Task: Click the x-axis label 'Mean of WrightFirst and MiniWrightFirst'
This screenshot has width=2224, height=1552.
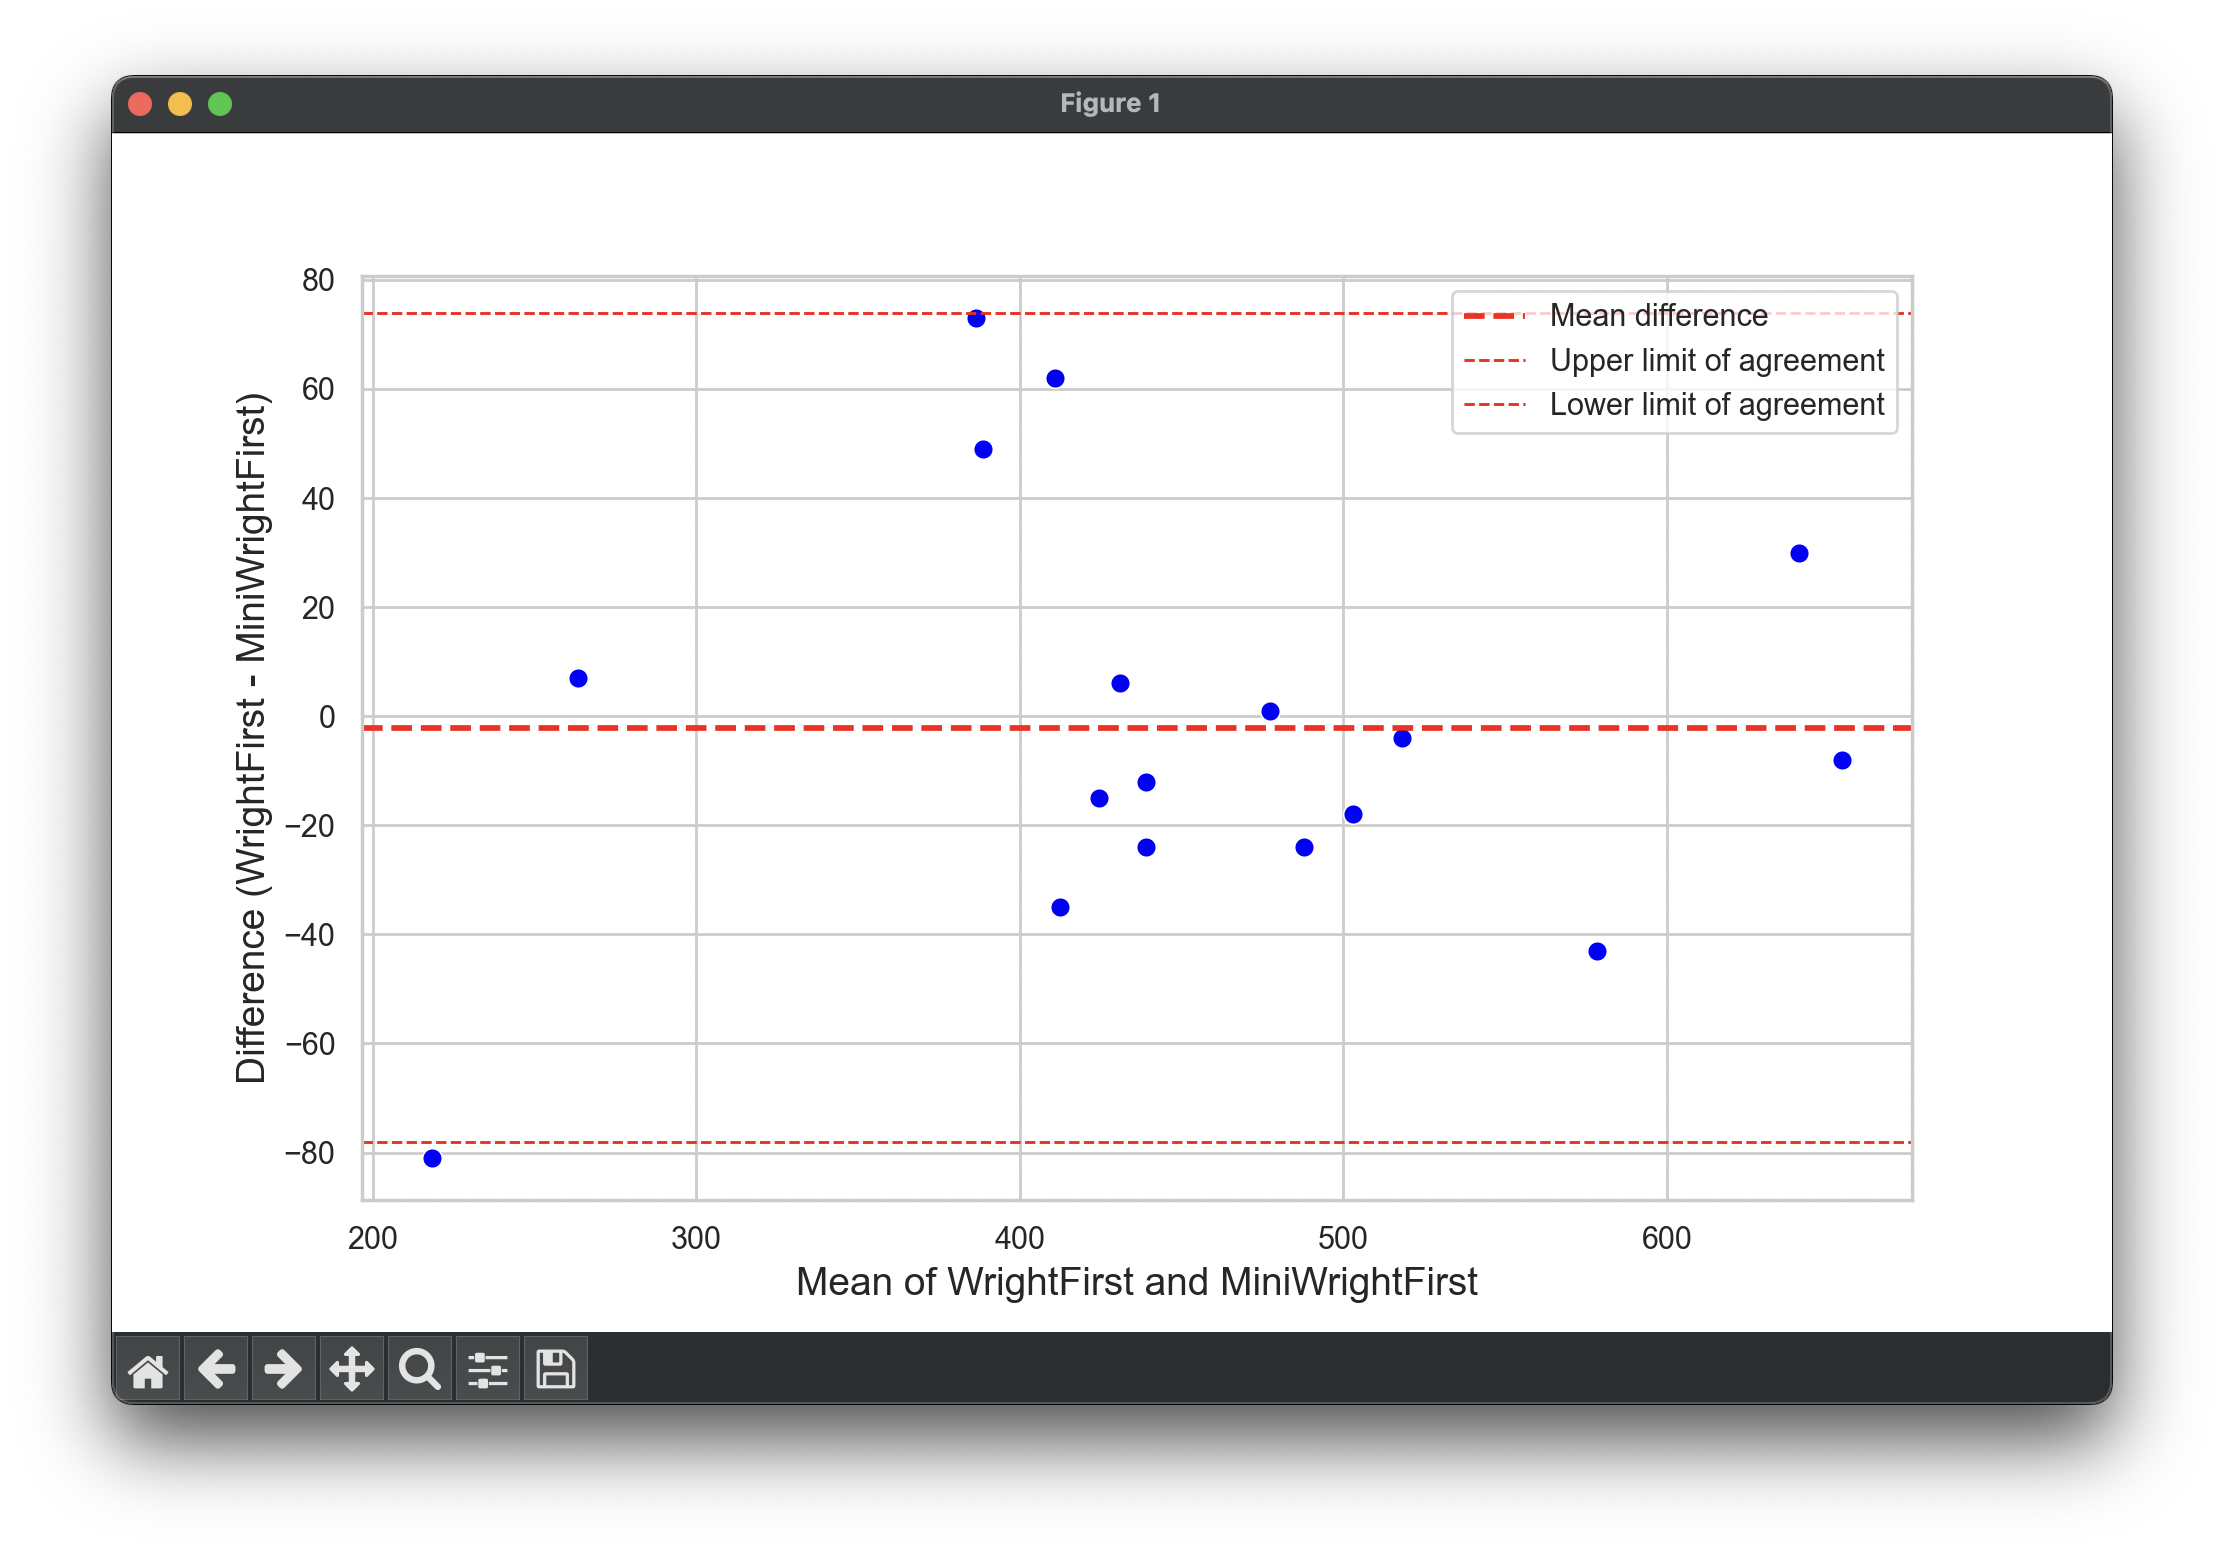Action: (x=1136, y=1282)
